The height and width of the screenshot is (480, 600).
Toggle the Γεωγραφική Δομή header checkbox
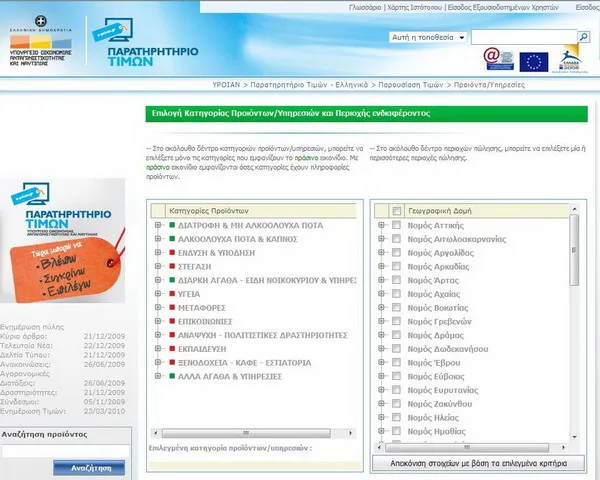pyautogui.click(x=397, y=211)
